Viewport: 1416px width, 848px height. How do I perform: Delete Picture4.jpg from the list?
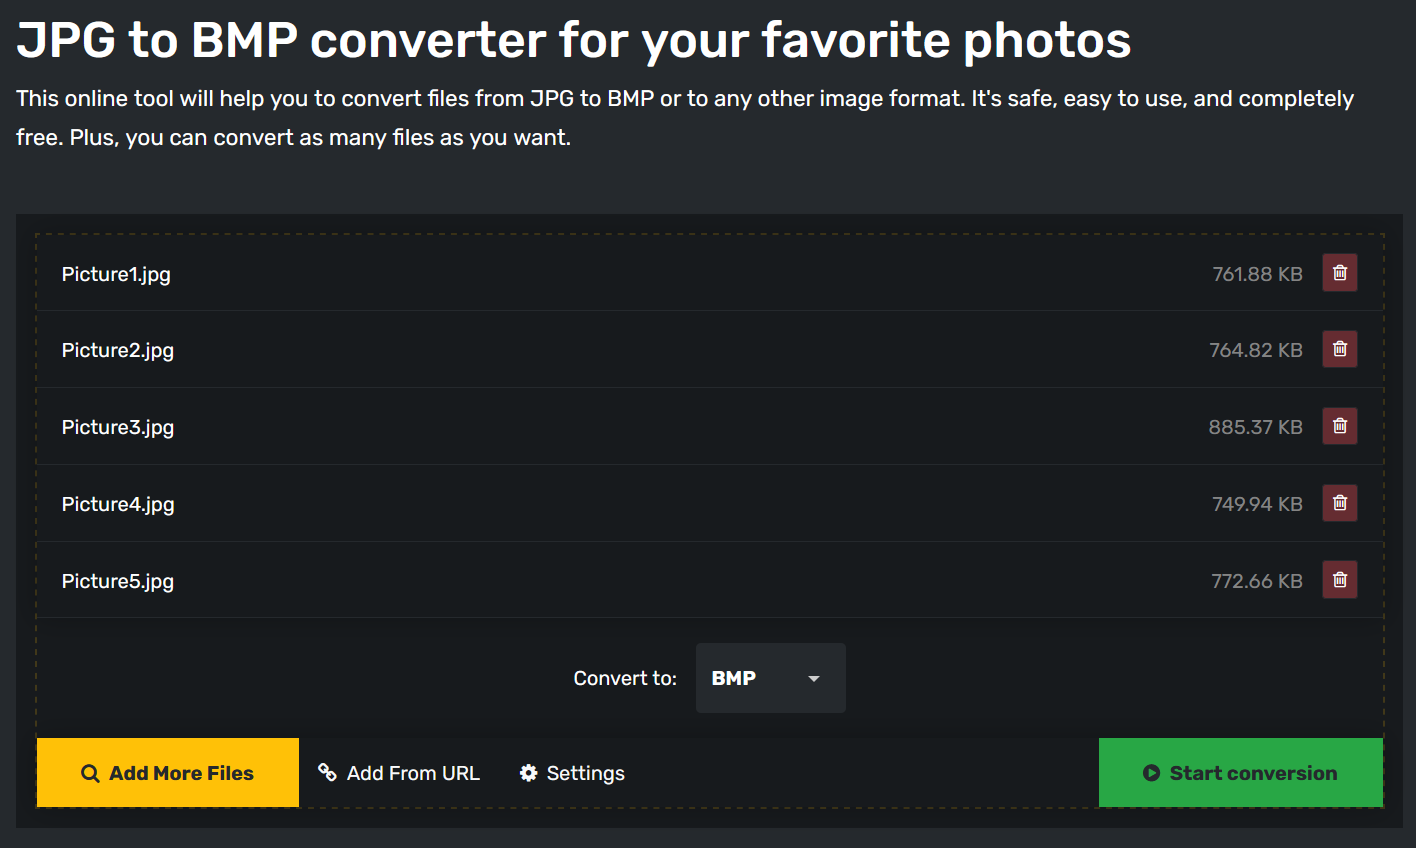coord(1340,503)
